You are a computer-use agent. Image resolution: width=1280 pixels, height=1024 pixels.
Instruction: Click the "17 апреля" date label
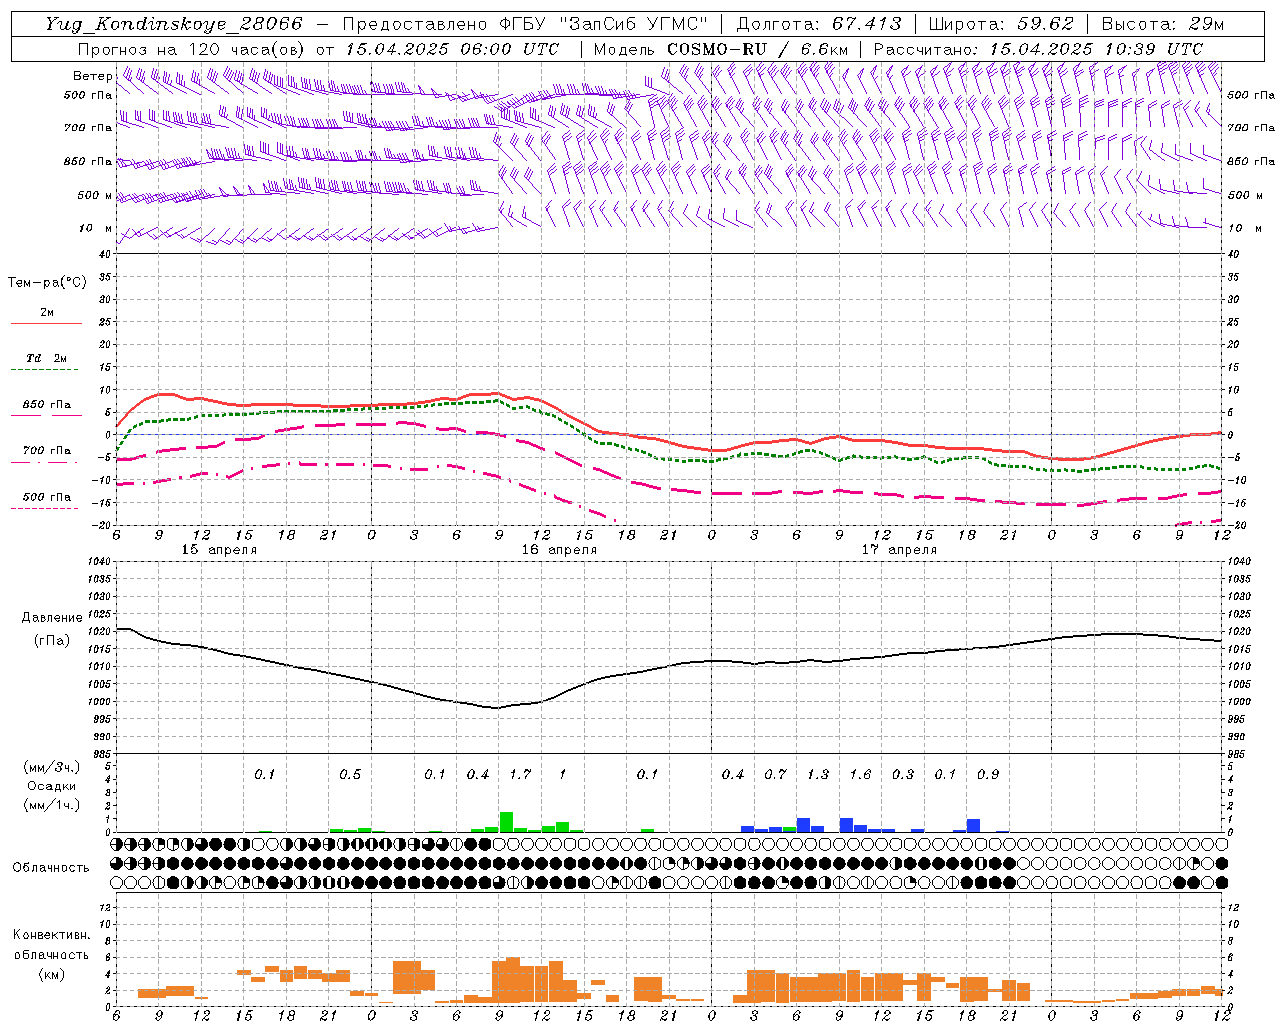coord(899,550)
